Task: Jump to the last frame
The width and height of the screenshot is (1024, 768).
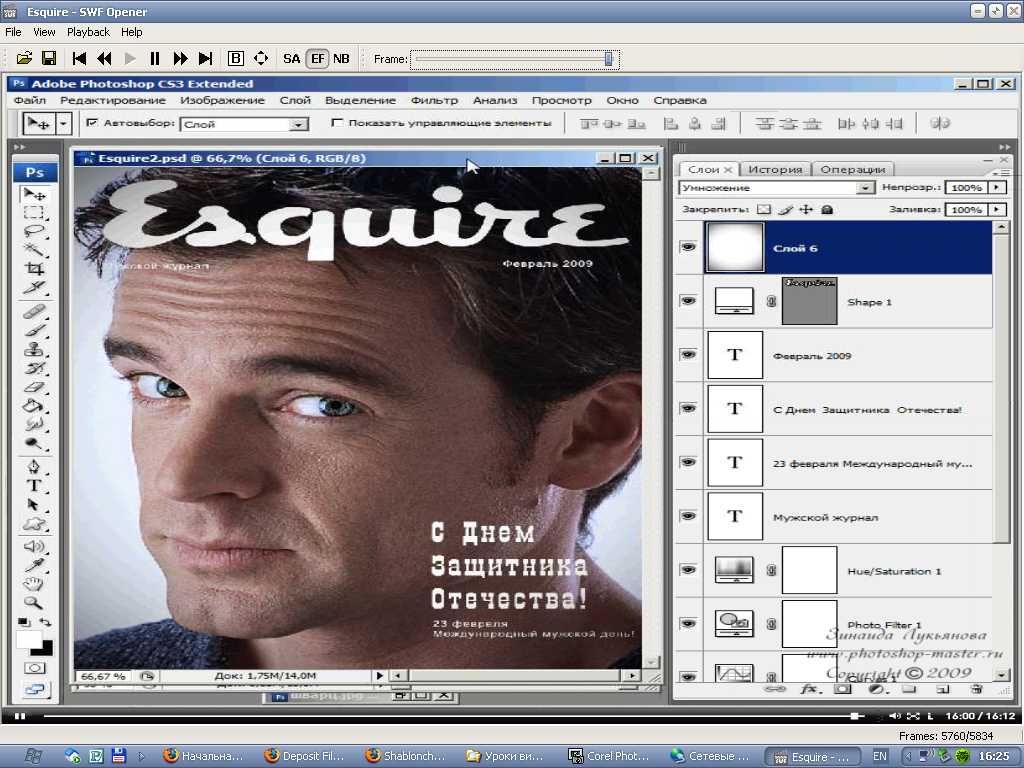Action: click(205, 58)
